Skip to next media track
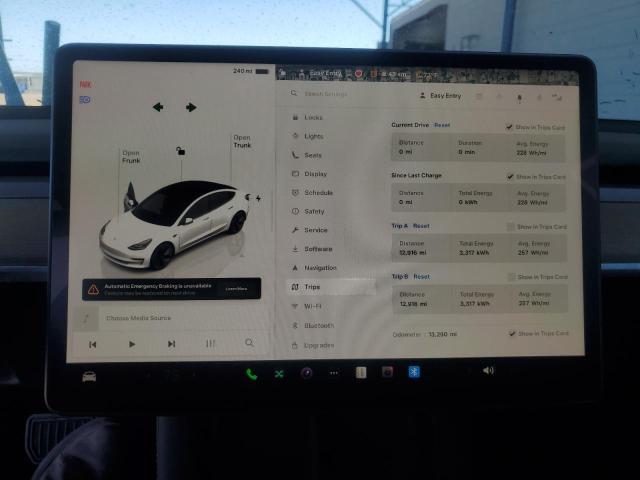Viewport: 640px width, 480px height. [x=171, y=344]
